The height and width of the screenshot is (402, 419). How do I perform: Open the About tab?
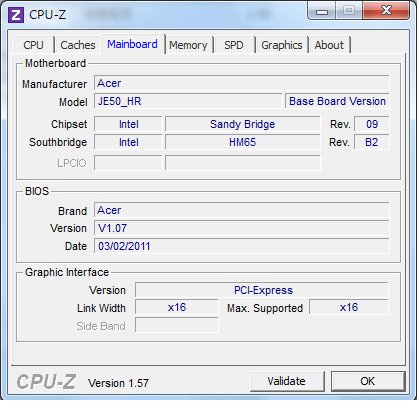tap(329, 45)
